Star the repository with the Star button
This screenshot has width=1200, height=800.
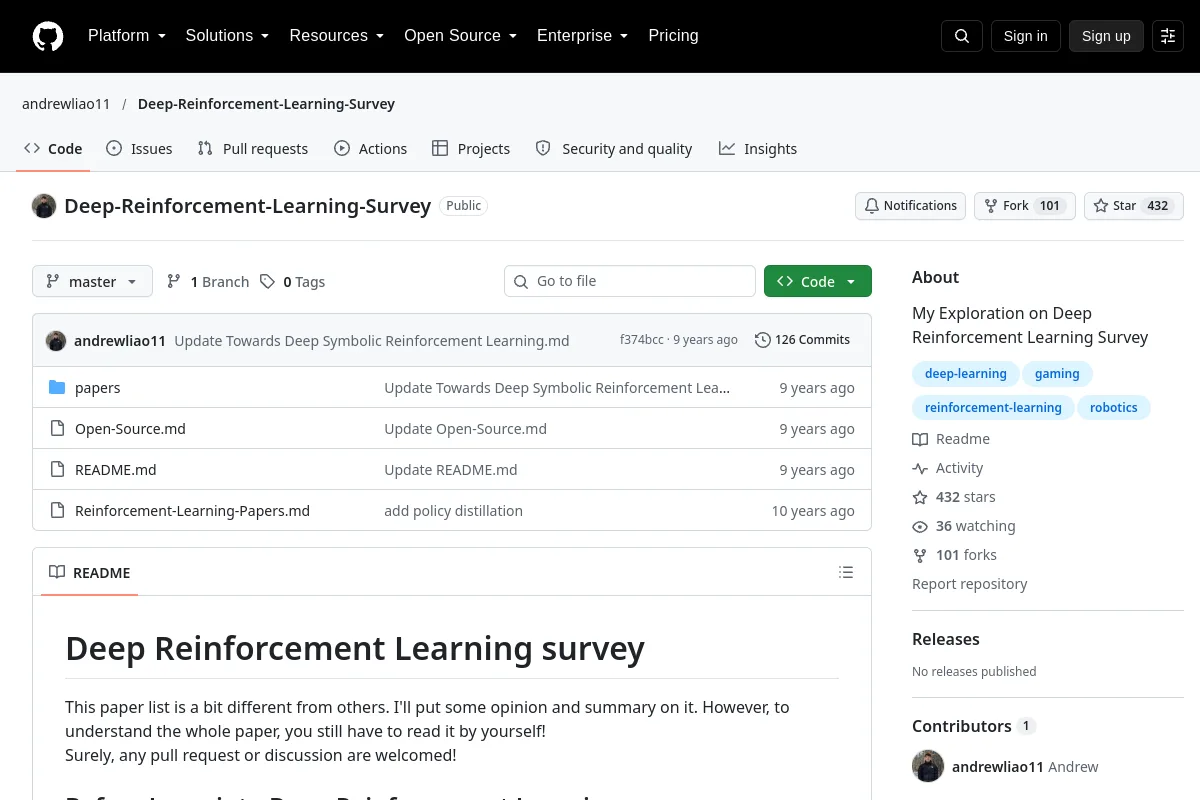point(1134,206)
